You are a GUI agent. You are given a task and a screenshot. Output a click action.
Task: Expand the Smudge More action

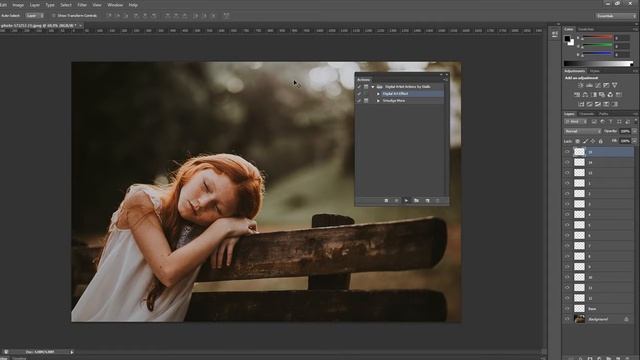coord(378,100)
